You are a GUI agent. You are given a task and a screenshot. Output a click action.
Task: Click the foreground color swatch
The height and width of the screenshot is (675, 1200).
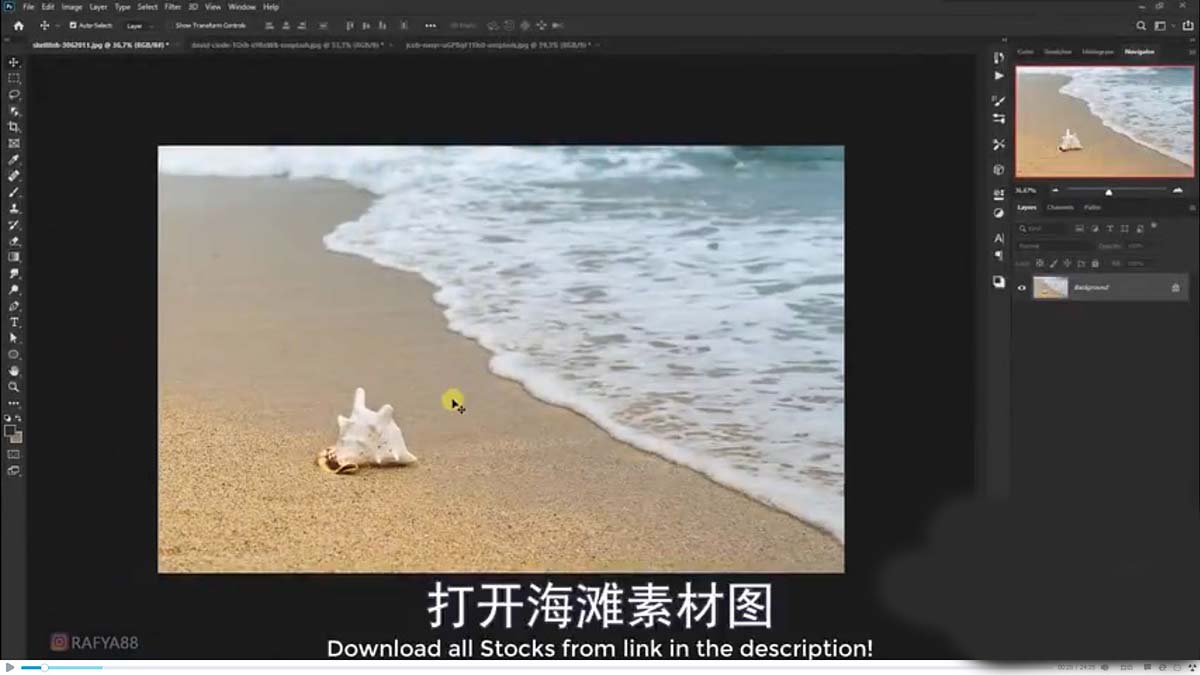(11, 431)
